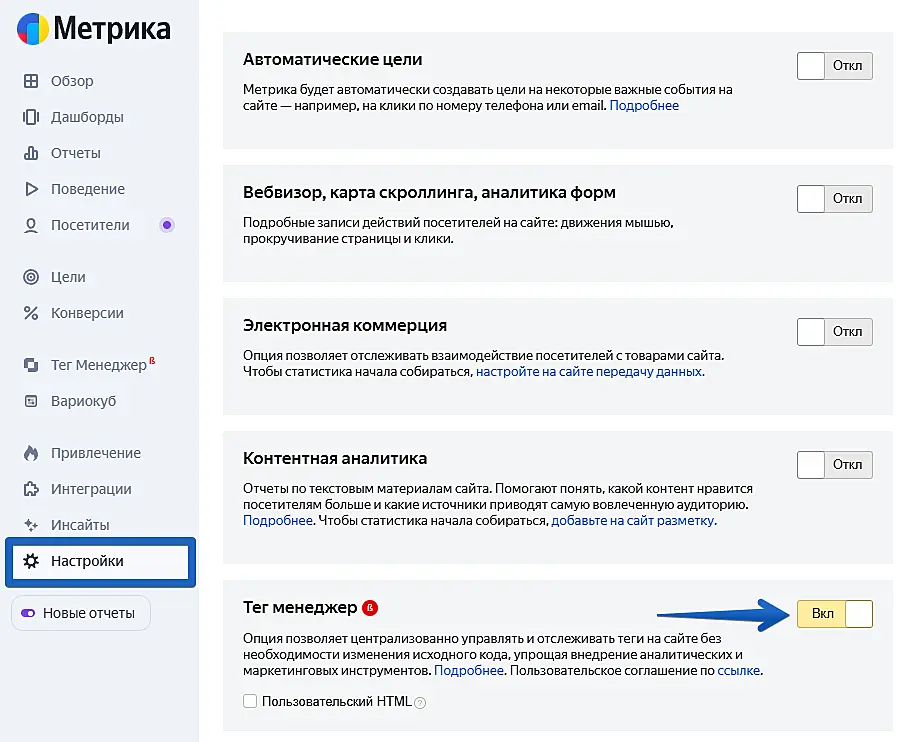
Task: Check the Пользовательский HTML checkbox
Action: tap(250, 702)
